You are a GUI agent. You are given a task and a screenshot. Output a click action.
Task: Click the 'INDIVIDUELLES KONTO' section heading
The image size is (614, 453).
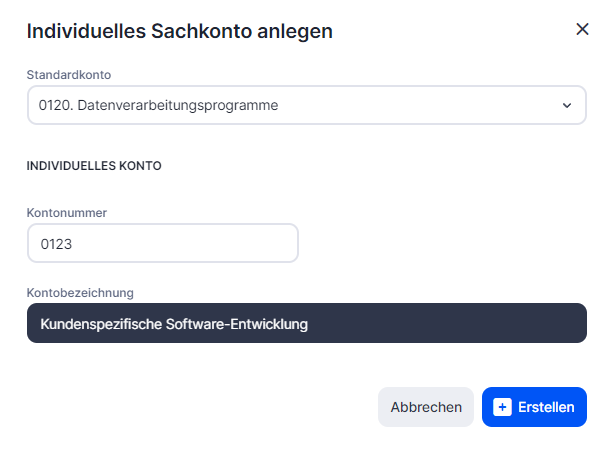tap(94, 166)
